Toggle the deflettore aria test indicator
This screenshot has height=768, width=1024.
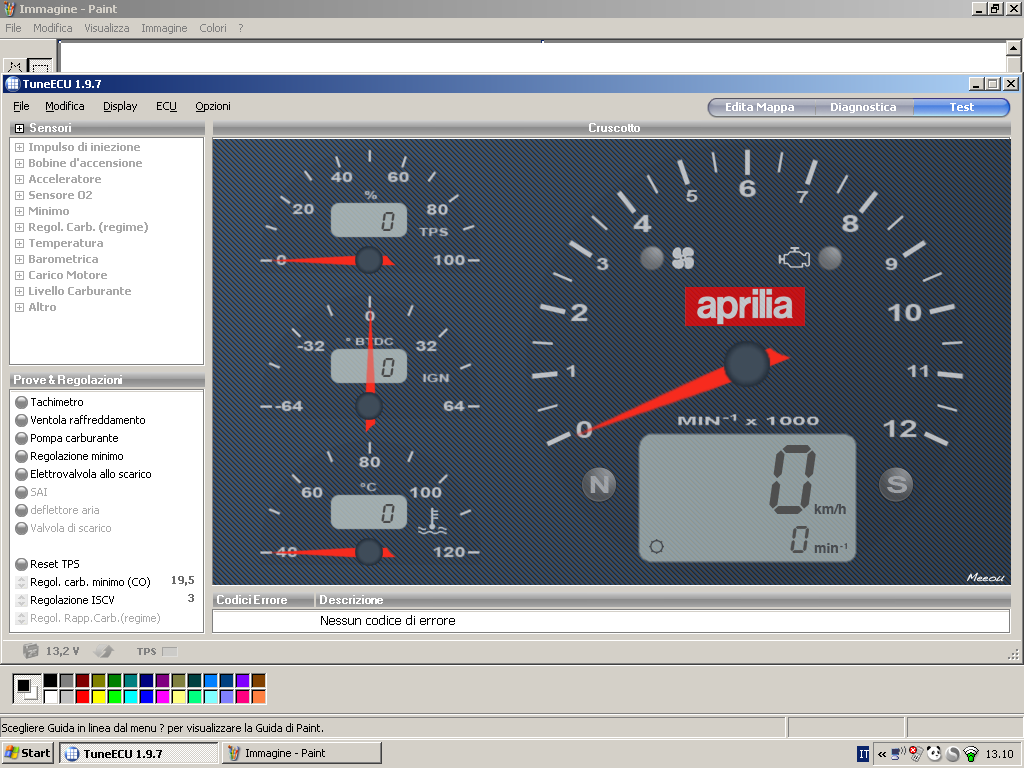(22, 510)
